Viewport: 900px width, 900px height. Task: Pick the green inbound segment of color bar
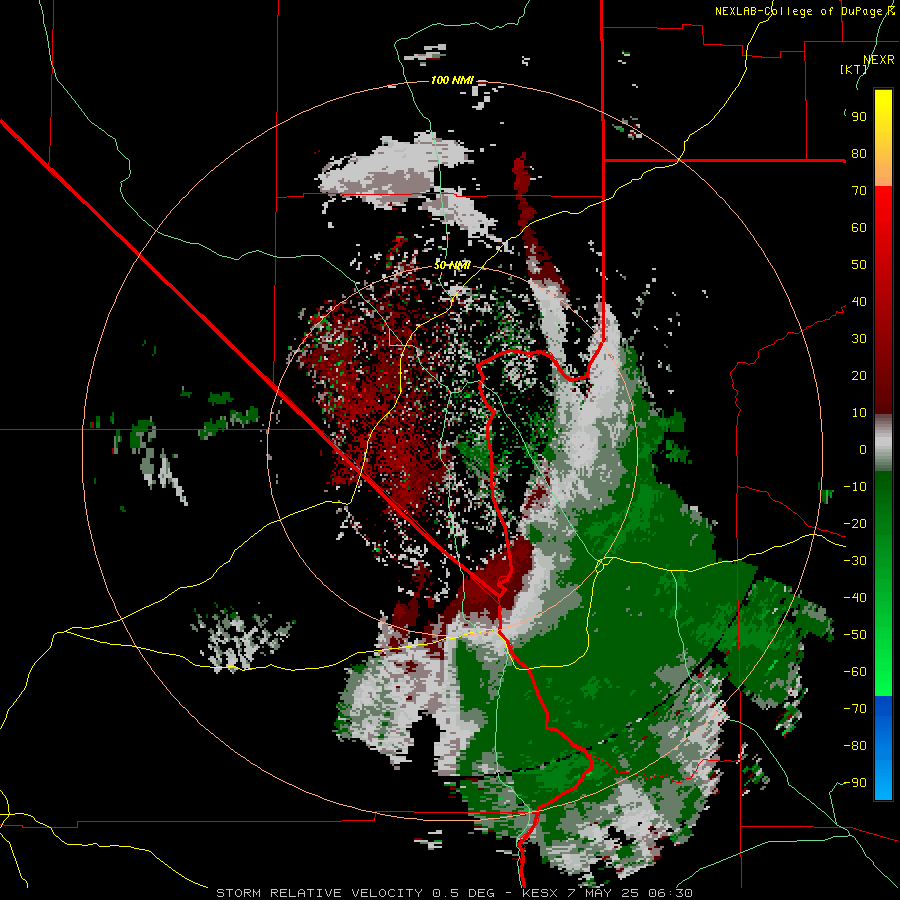(x=883, y=584)
